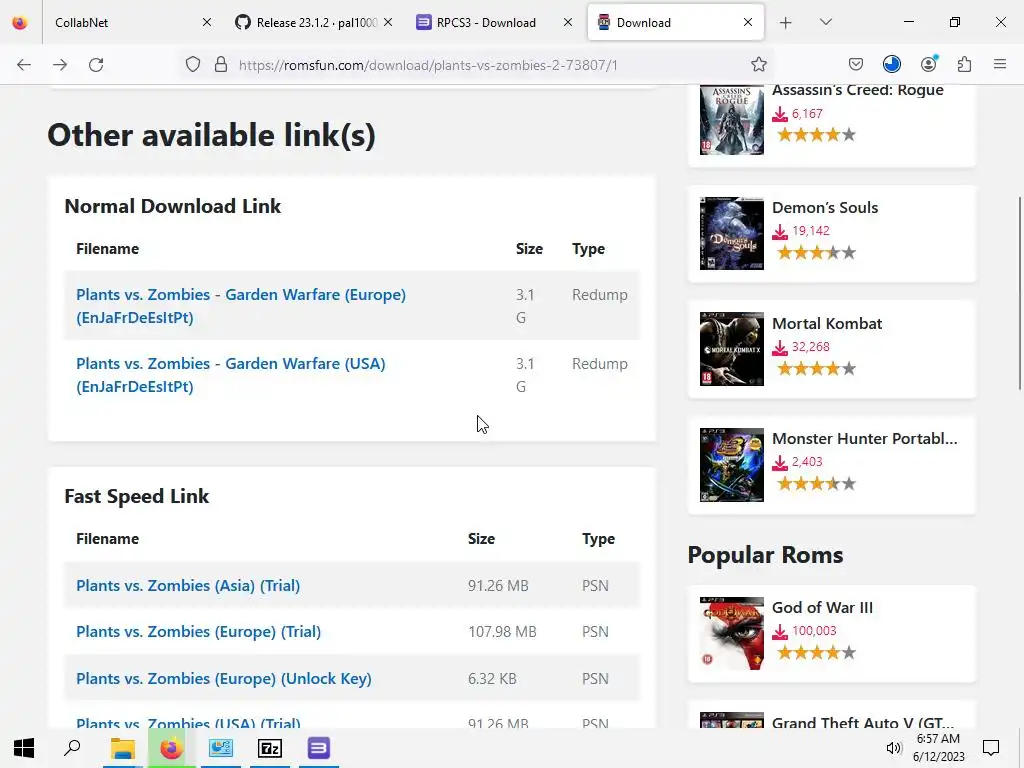Open God of War III title link
1024x768 pixels.
tap(822, 607)
